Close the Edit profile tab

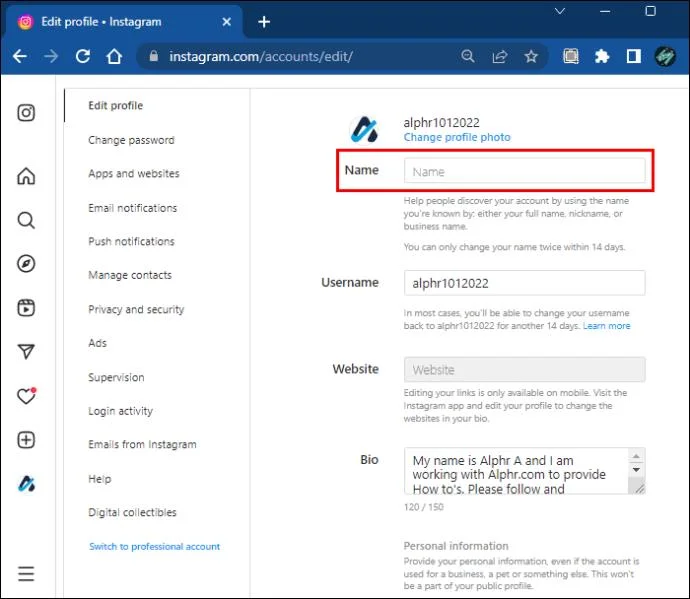[227, 22]
